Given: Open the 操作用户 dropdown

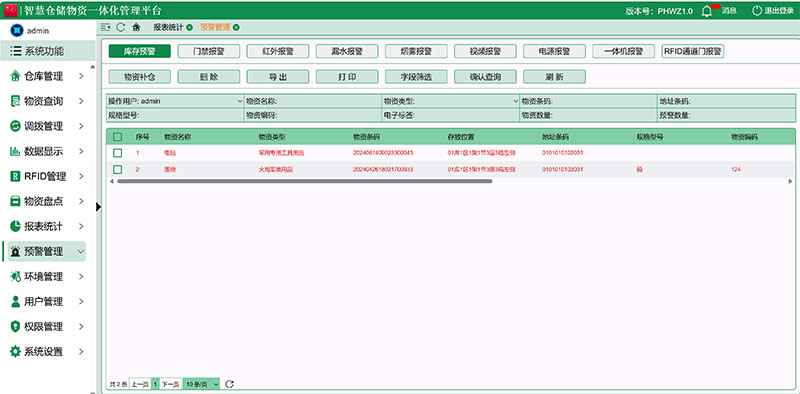Looking at the screenshot, I should [x=175, y=101].
